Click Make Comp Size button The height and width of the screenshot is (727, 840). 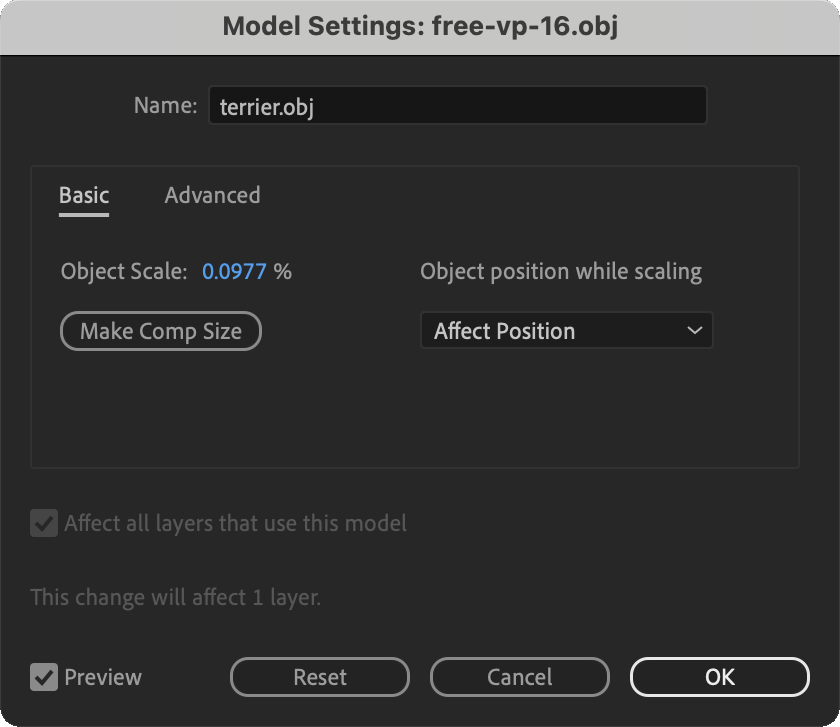click(x=161, y=331)
